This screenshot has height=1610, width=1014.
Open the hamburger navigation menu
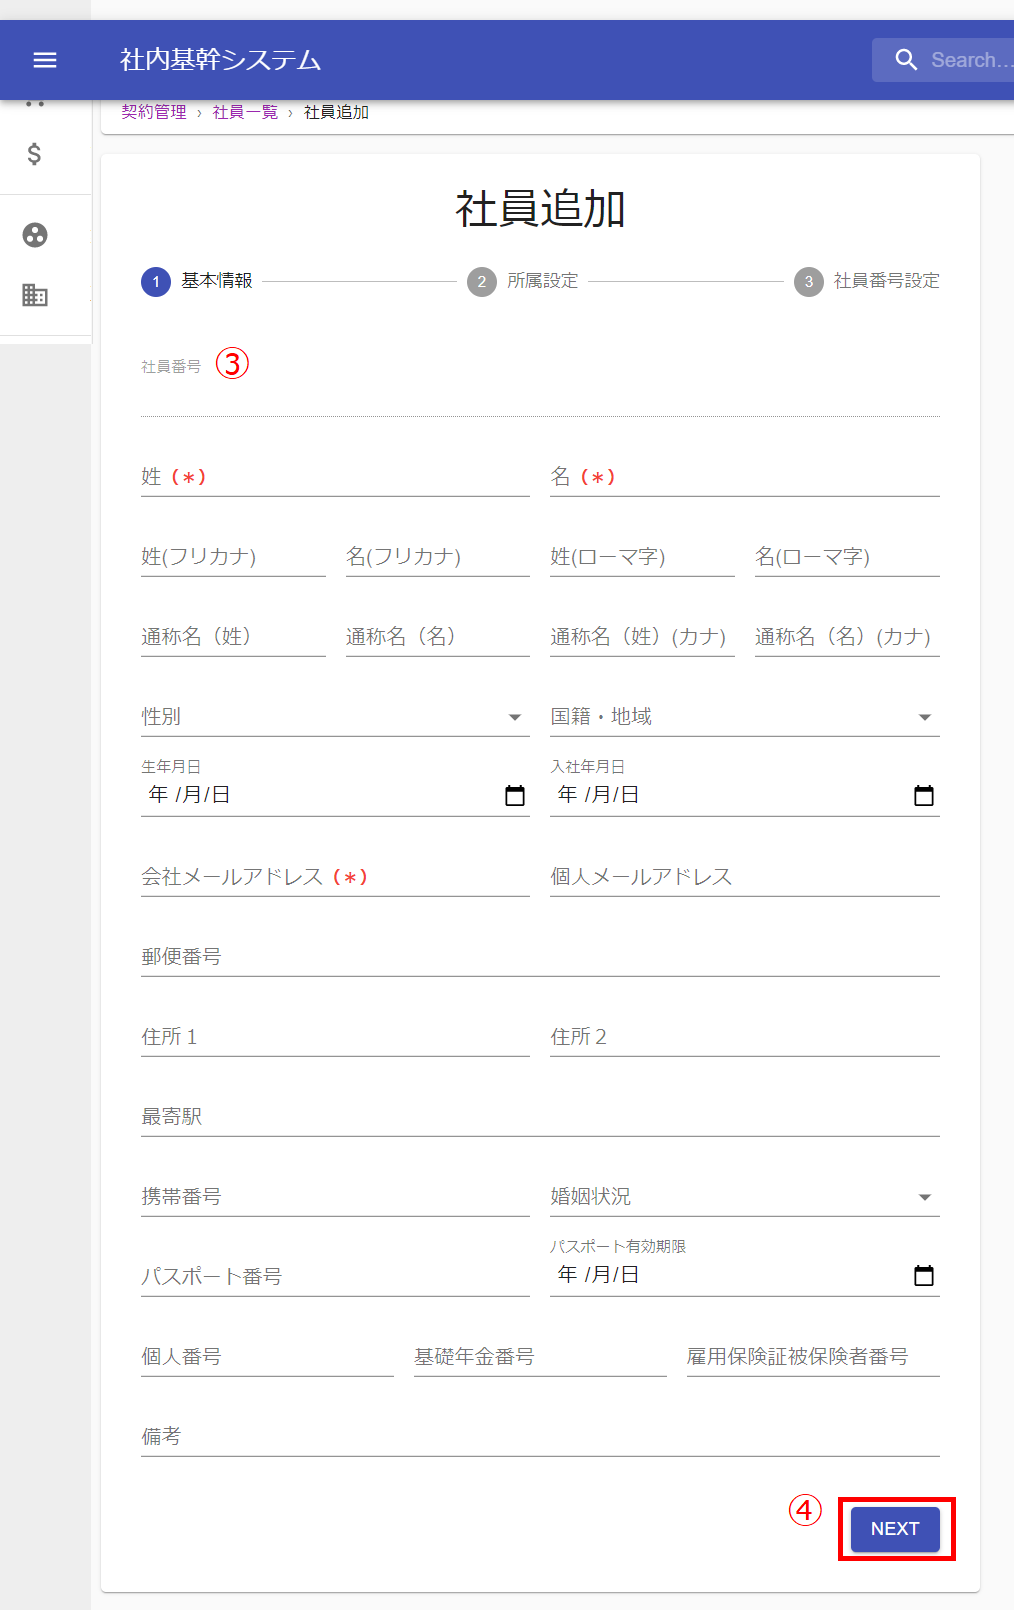(45, 60)
